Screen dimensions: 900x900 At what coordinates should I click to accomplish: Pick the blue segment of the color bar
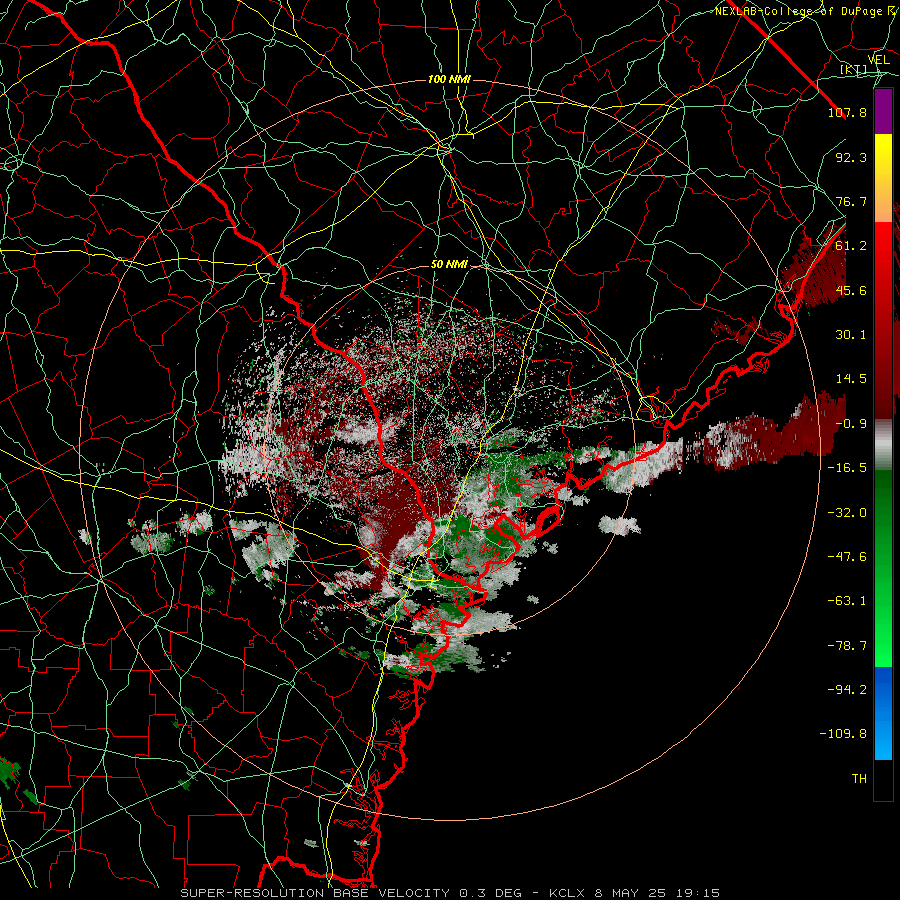point(883,713)
